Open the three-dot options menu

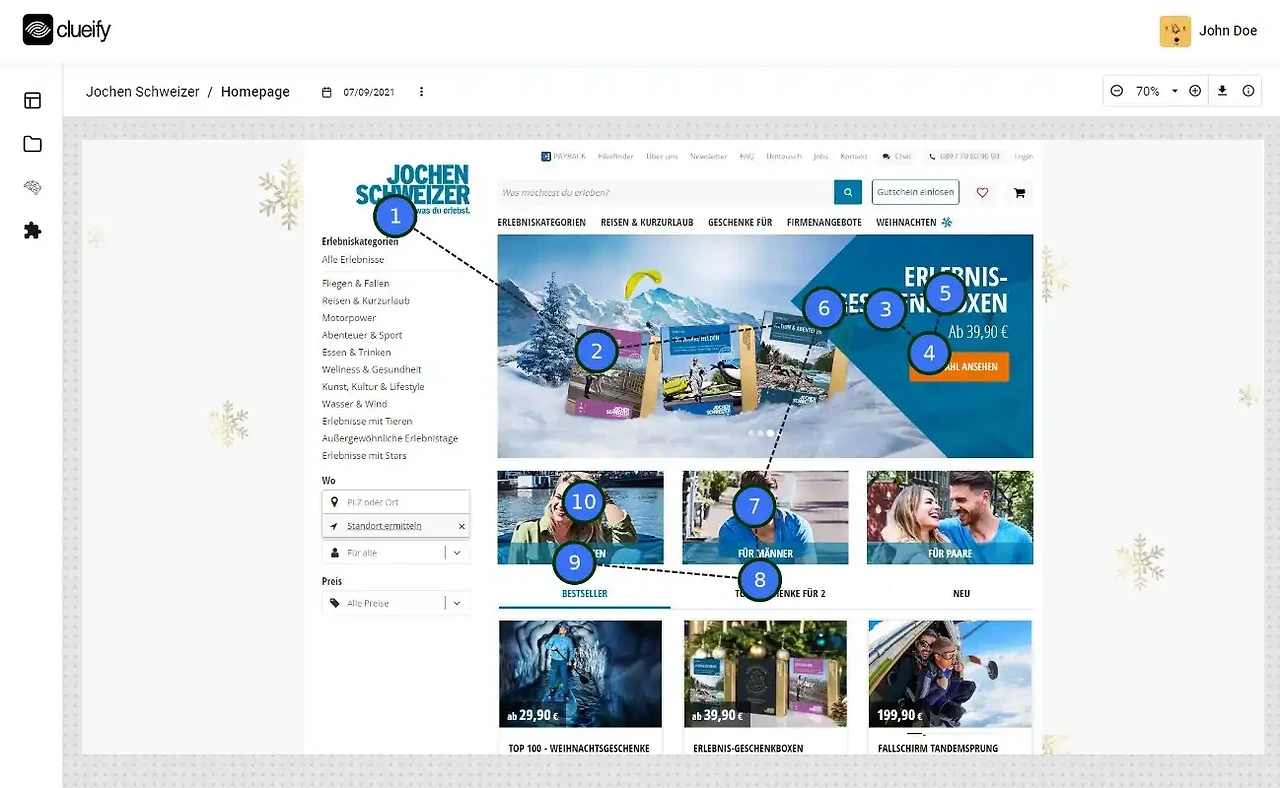(x=421, y=92)
